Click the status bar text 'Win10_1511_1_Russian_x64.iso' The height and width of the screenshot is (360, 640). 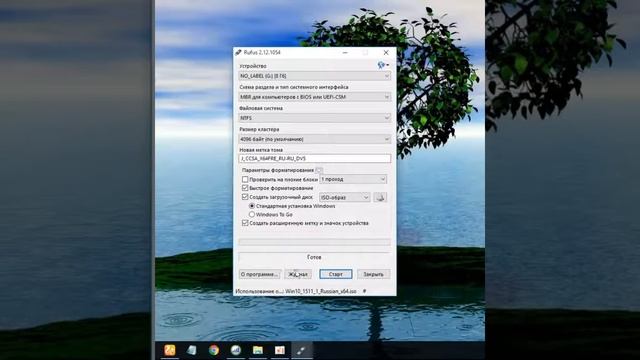pos(321,291)
